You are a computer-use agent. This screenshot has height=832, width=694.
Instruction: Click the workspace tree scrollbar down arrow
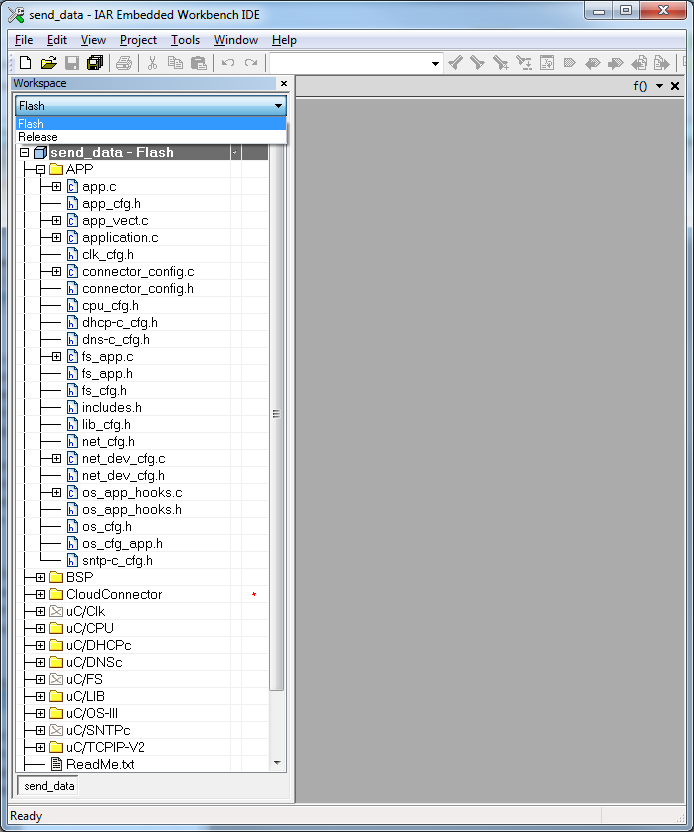click(277, 763)
